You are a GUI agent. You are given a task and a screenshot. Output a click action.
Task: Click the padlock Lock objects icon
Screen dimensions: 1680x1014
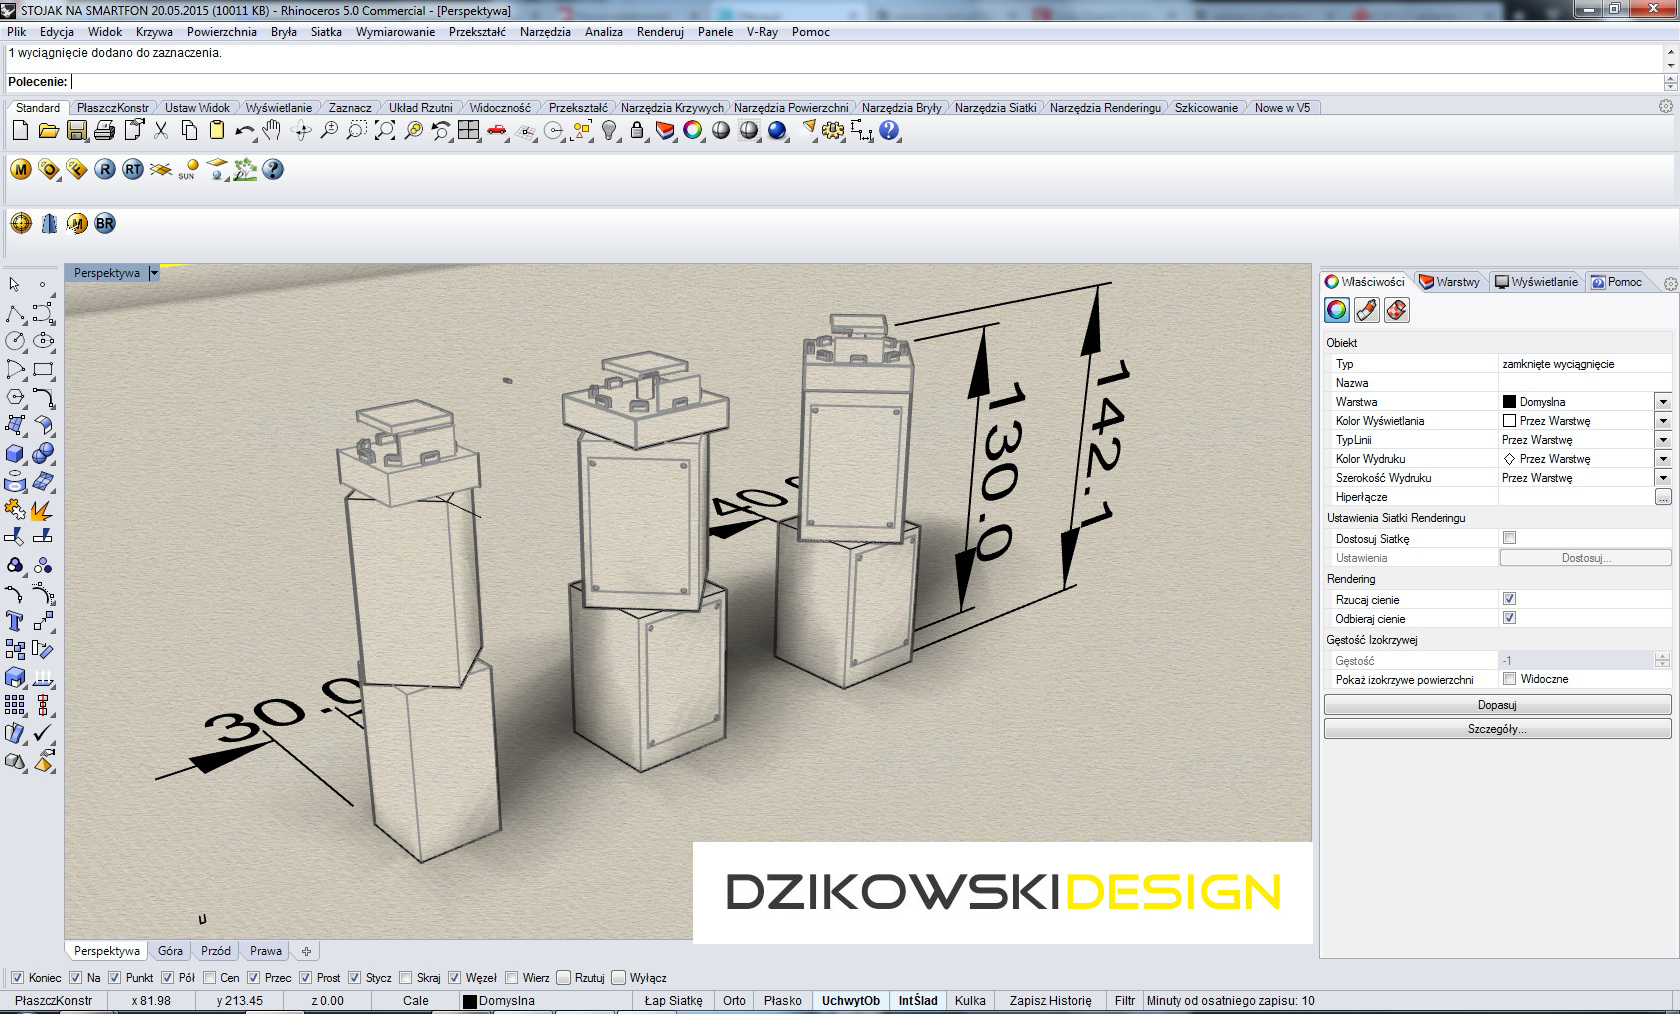click(x=637, y=131)
